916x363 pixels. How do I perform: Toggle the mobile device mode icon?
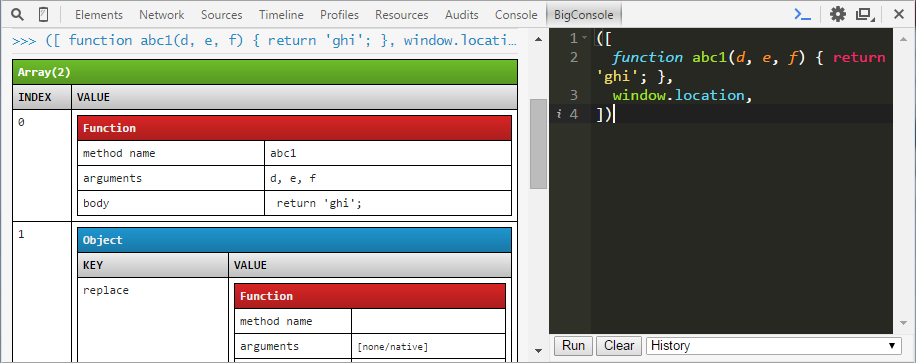click(43, 14)
